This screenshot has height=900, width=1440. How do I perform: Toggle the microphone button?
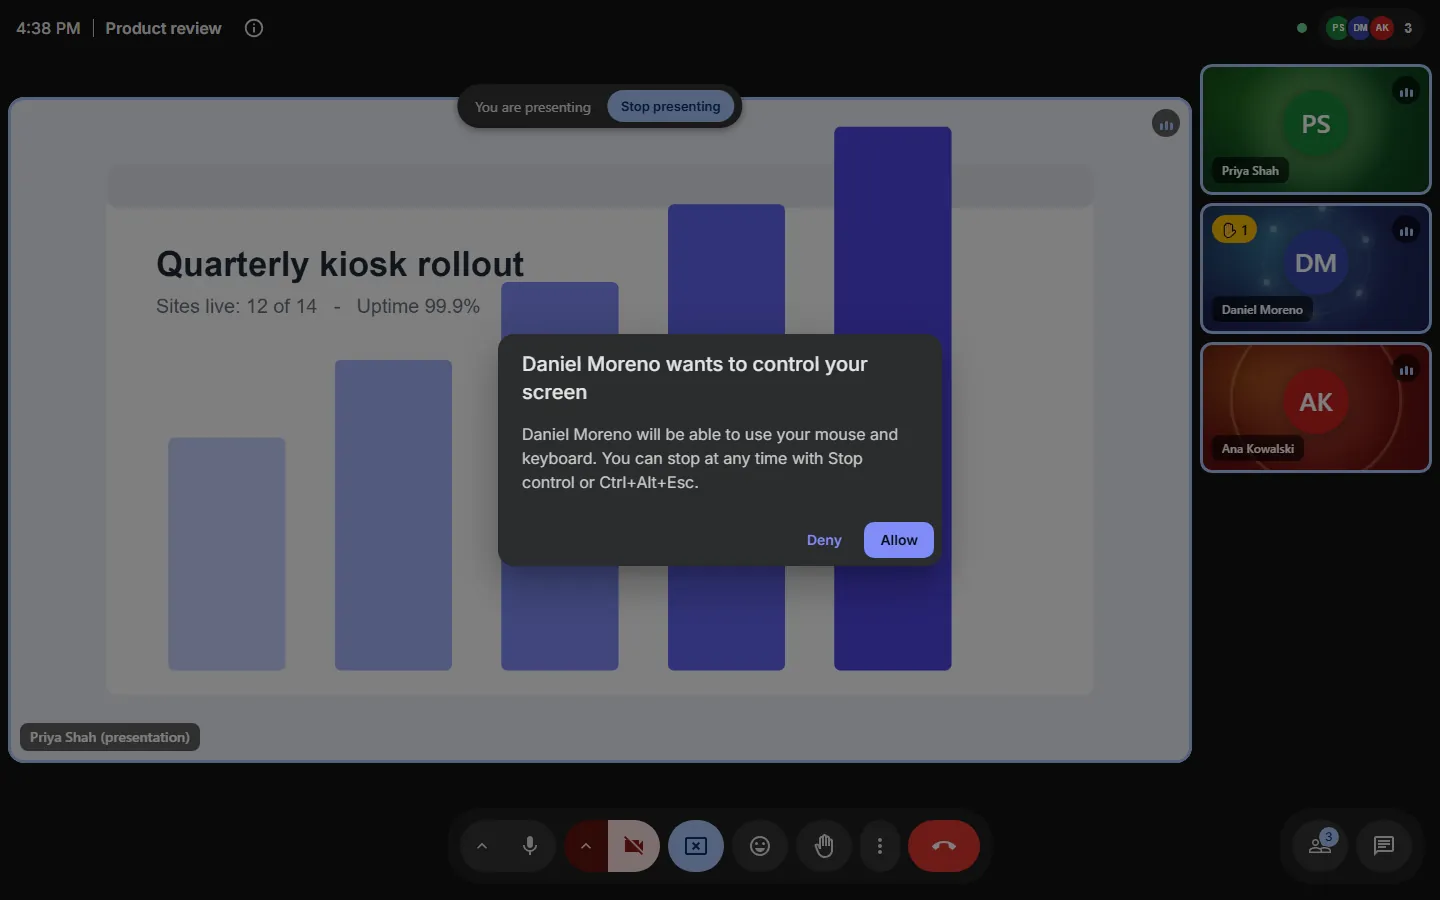click(530, 846)
